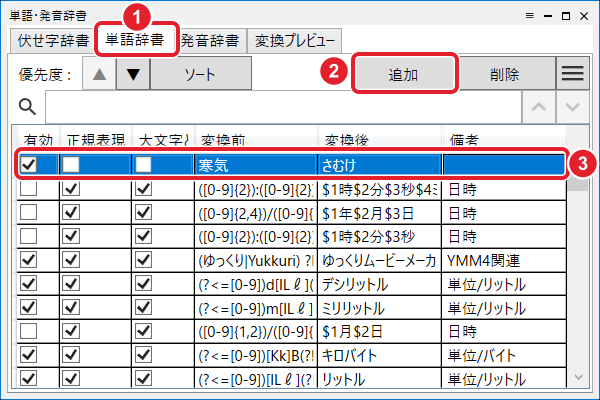Select the デシリットル cell
The width and height of the screenshot is (600, 400).
(x=380, y=284)
